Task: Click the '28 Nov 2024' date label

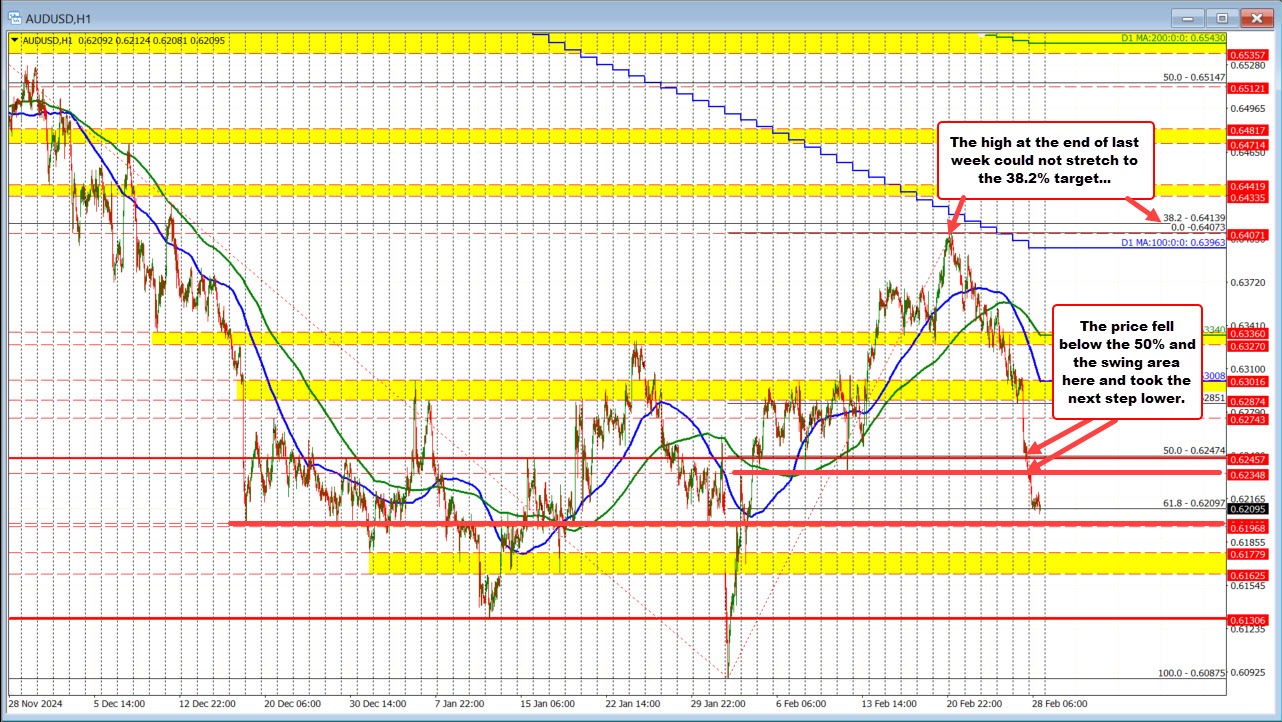Action: pyautogui.click(x=35, y=703)
